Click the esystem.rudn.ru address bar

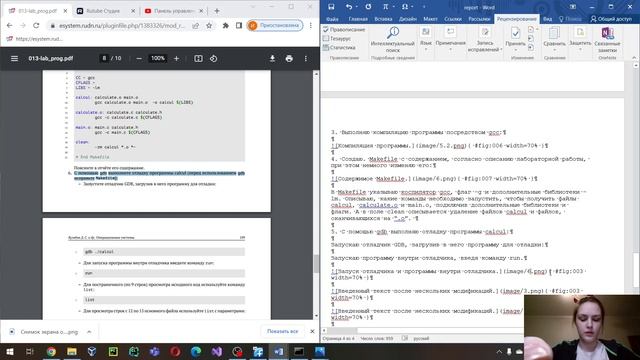122,25
